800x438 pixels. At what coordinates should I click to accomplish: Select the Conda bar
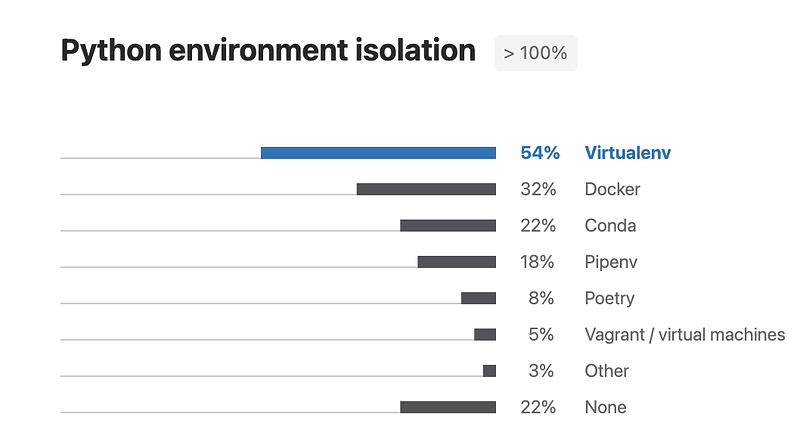[x=448, y=225]
